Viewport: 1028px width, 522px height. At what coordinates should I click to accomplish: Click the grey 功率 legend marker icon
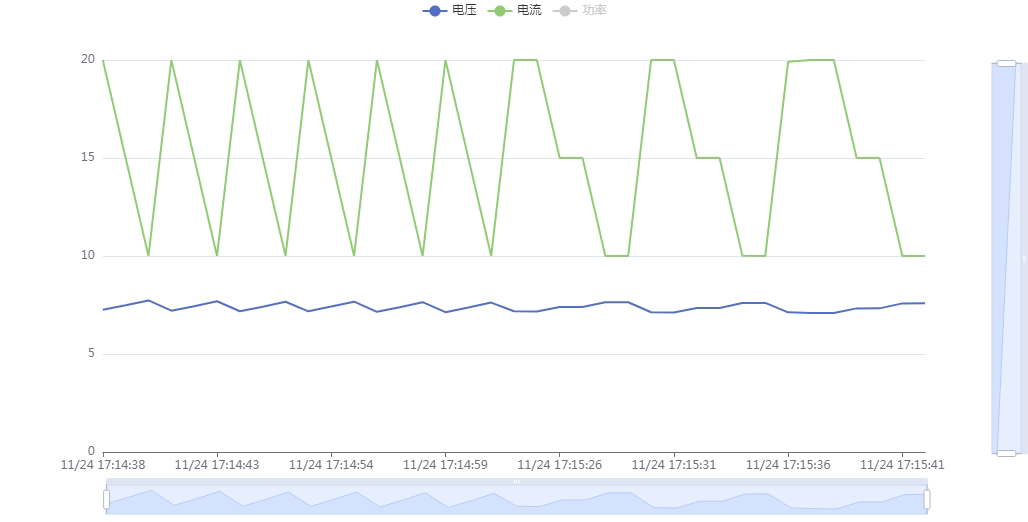coord(566,10)
